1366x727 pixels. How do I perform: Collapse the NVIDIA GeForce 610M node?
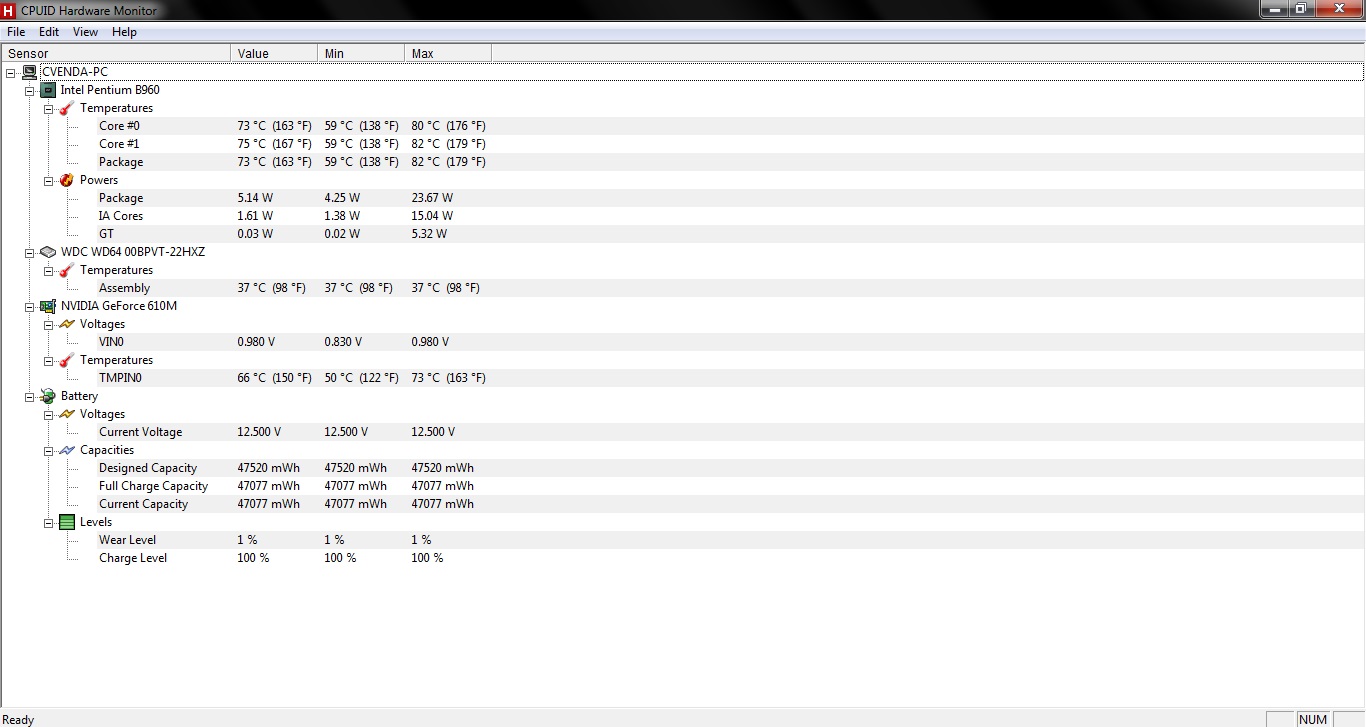coord(30,306)
